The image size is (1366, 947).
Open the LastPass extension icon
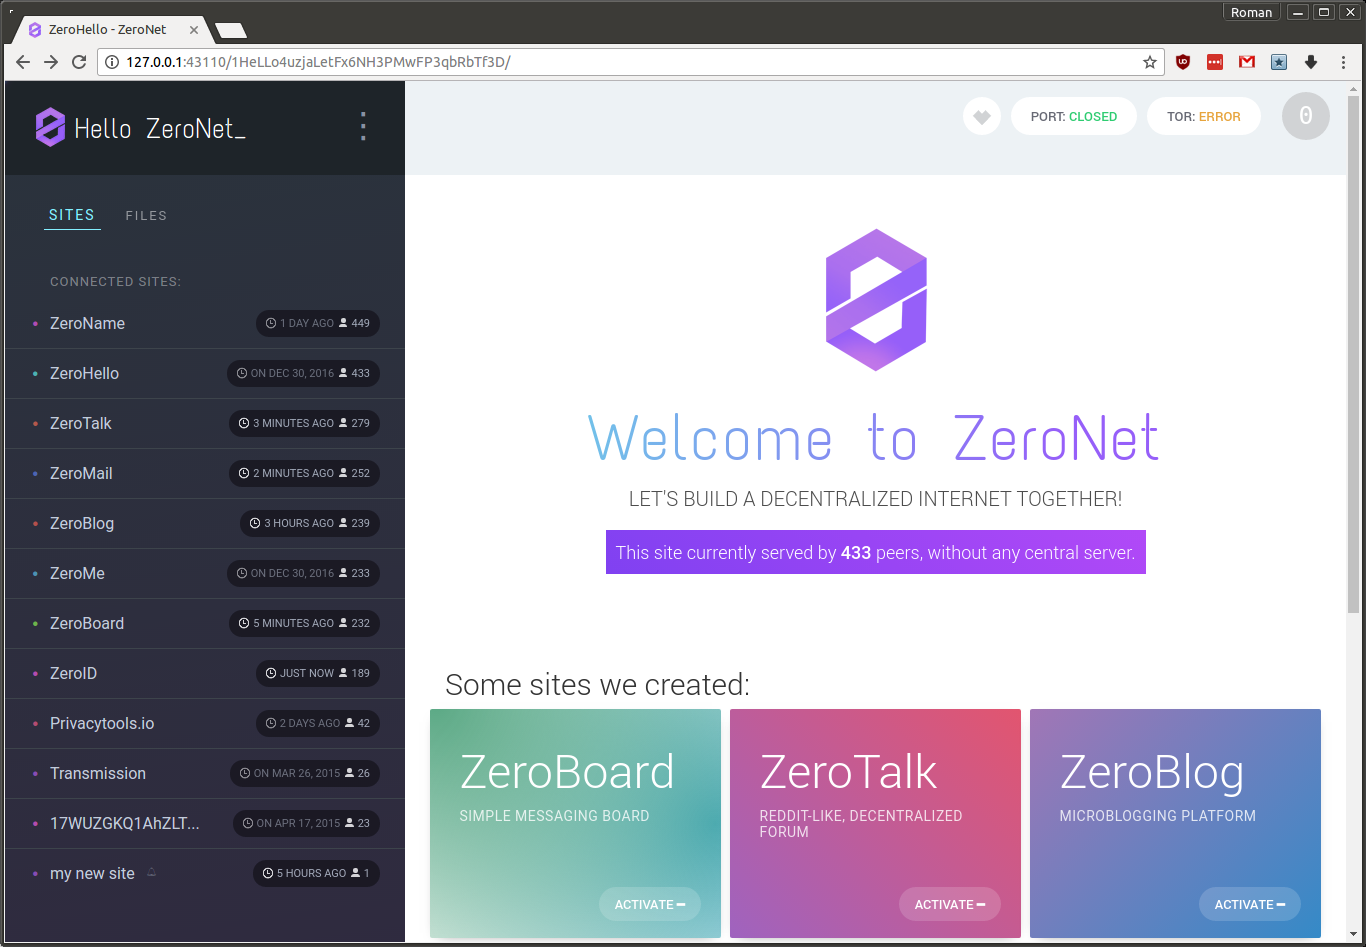pos(1214,61)
